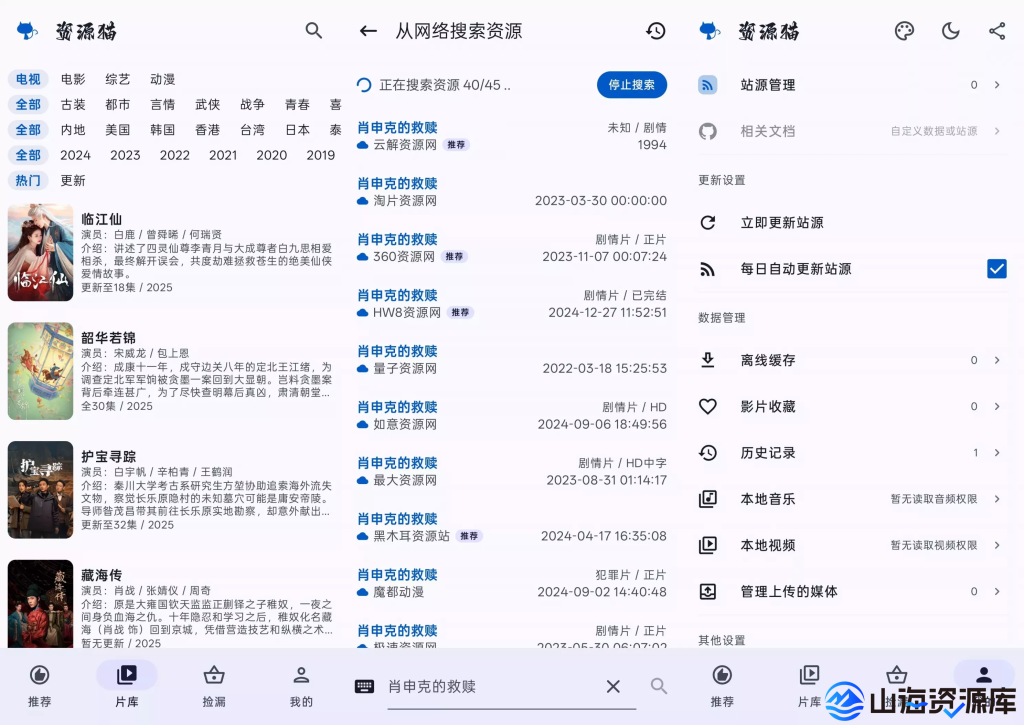Disable 每日自动更新站源 checkbox

tap(997, 268)
